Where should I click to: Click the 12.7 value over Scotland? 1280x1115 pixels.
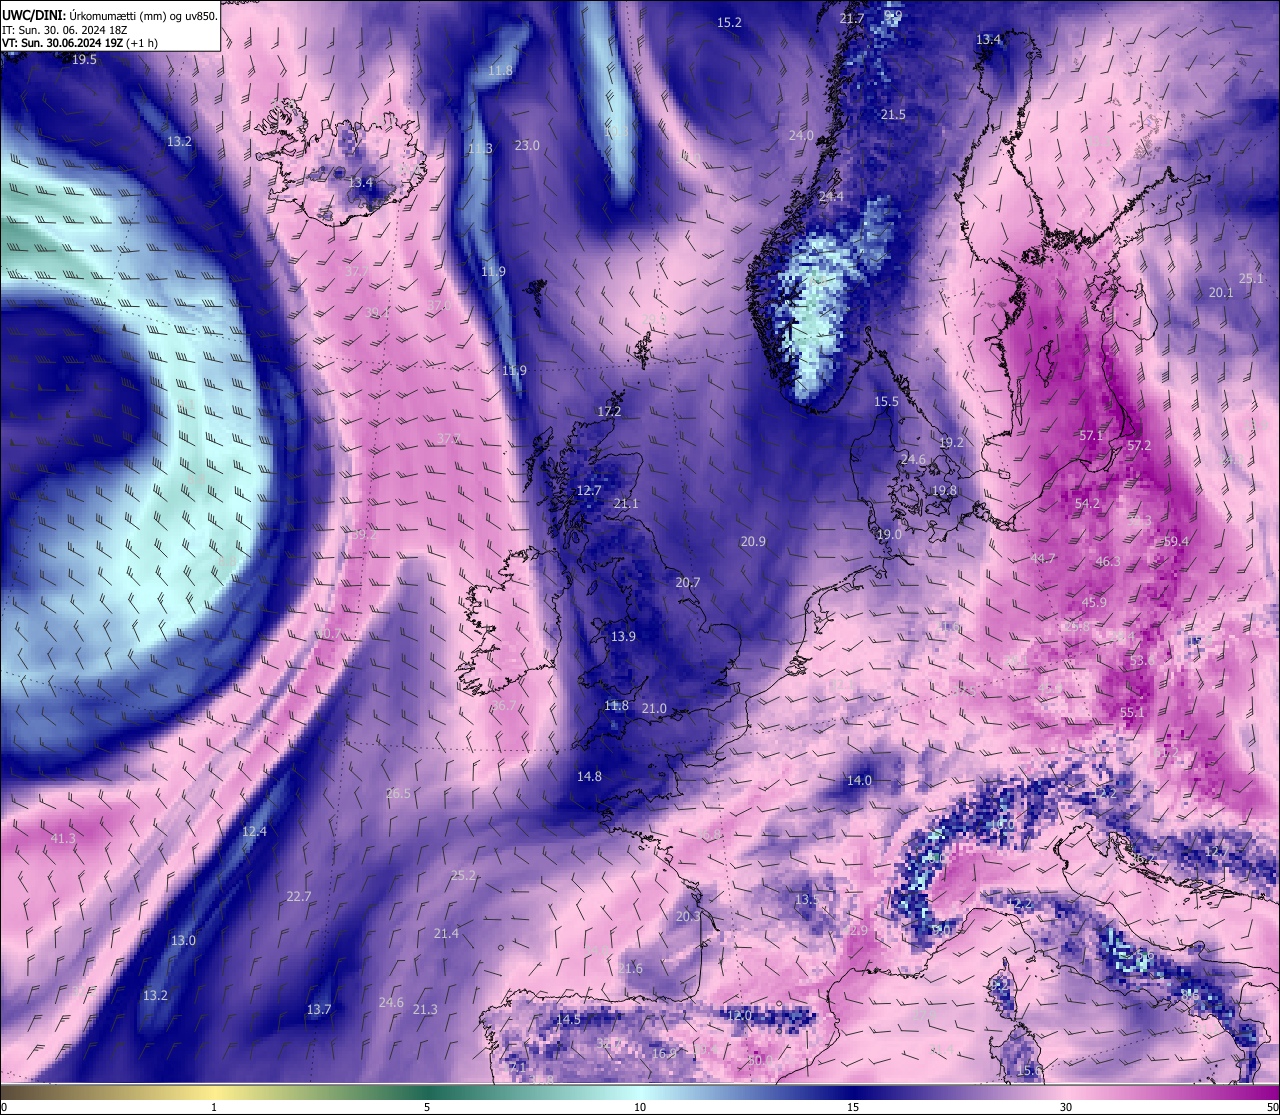589,490
